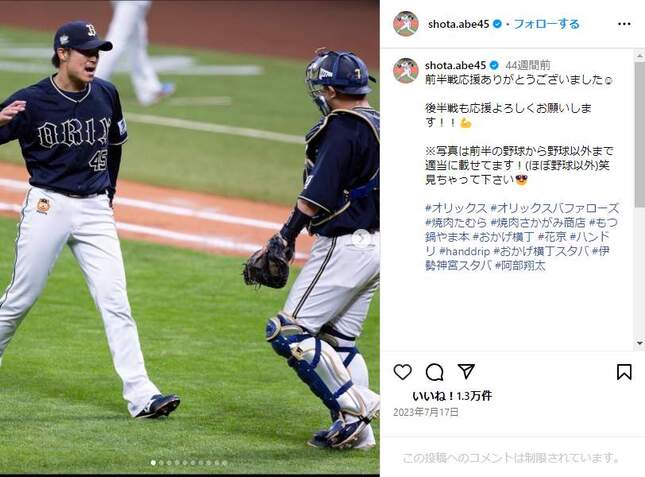Click the caption scrollbar down arrow
Image resolution: width=645 pixels, height=477 pixels.
tap(640, 343)
